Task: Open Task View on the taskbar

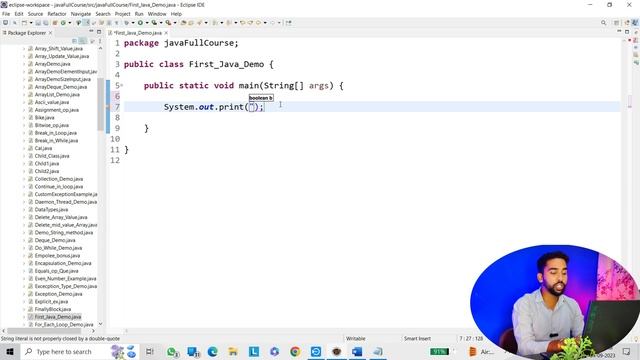Action: pyautogui.click(x=149, y=351)
